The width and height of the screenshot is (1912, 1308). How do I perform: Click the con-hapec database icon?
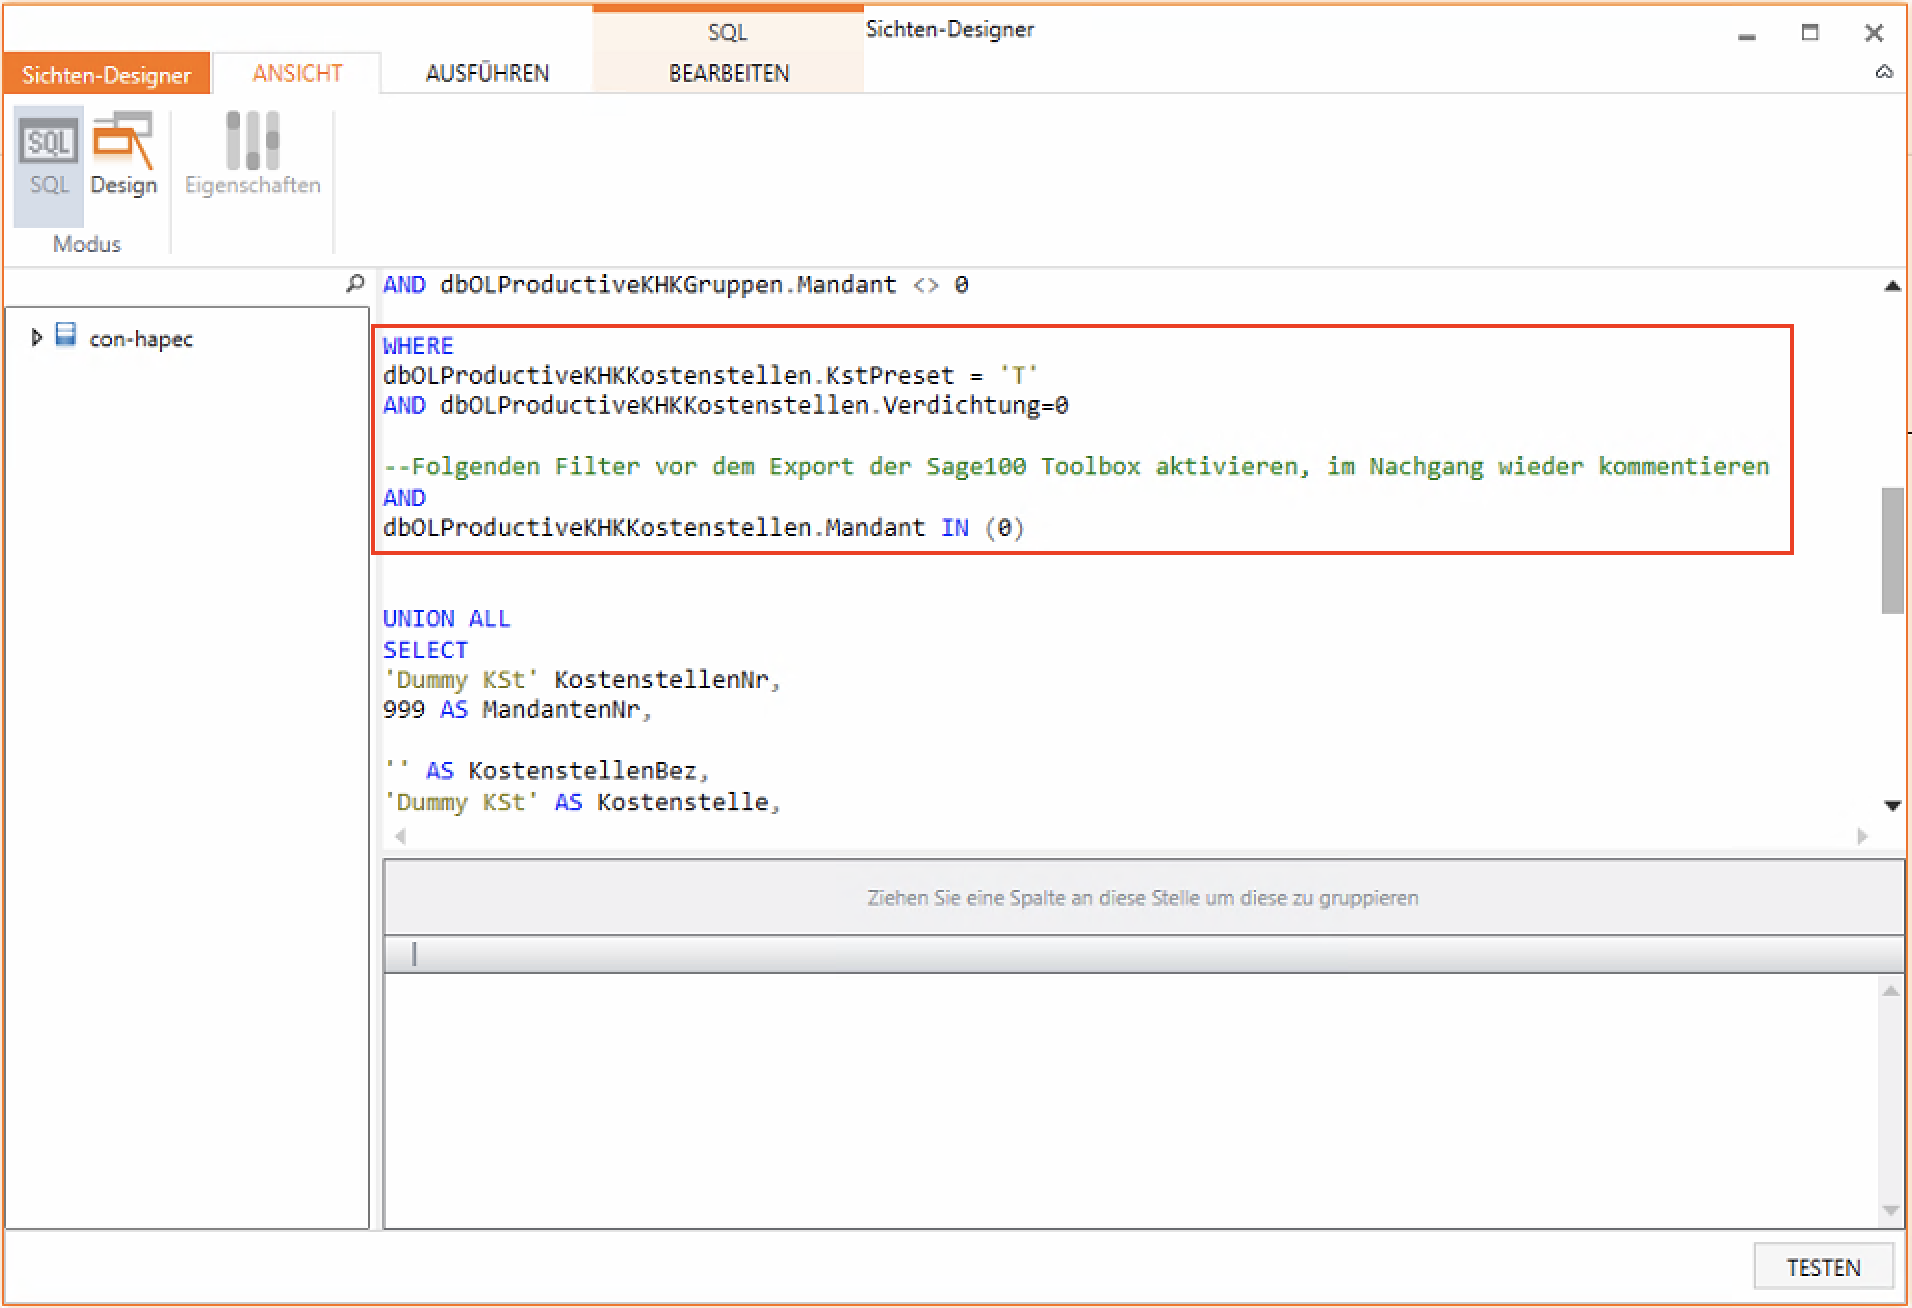[66, 336]
